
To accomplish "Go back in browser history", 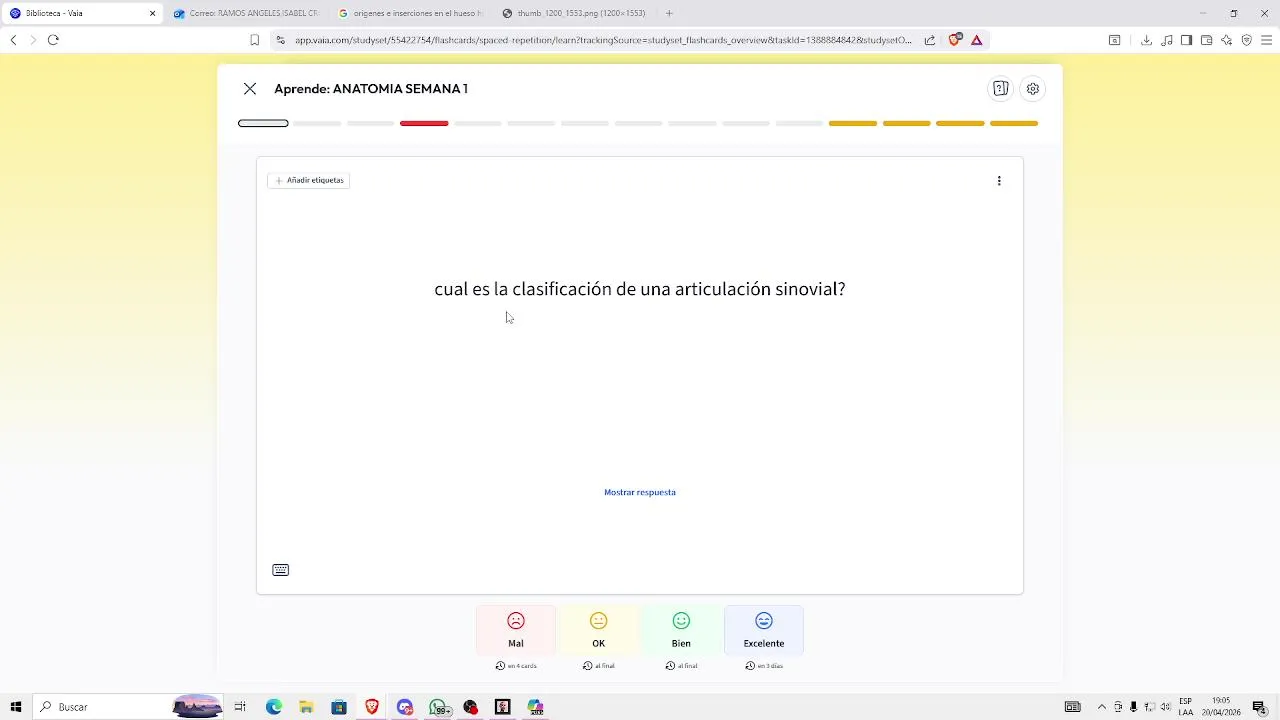I will click(x=13, y=40).
